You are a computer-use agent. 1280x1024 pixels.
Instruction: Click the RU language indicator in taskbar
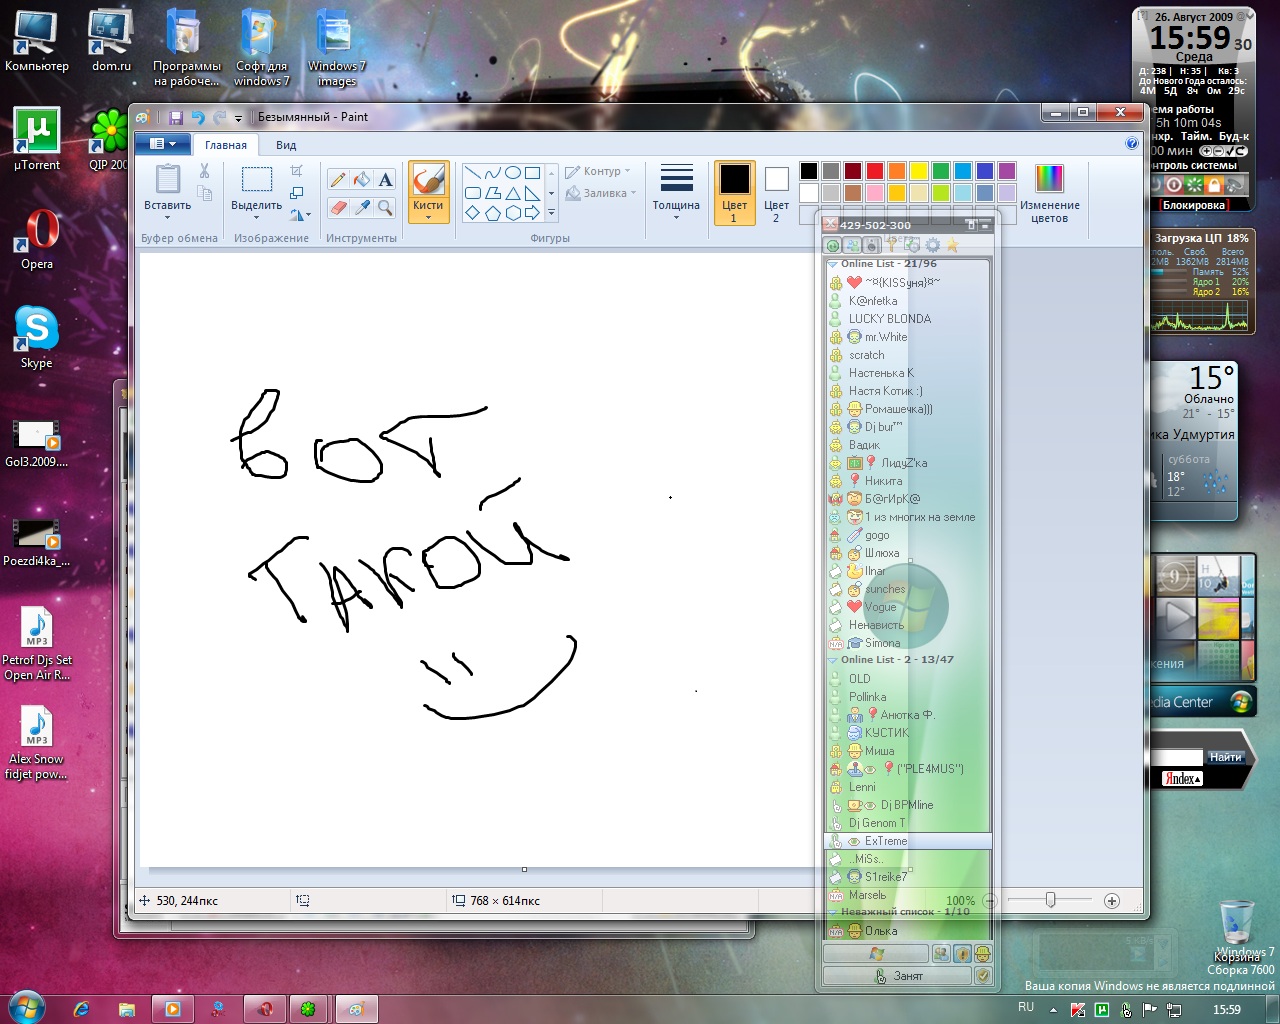pyautogui.click(x=1026, y=1007)
